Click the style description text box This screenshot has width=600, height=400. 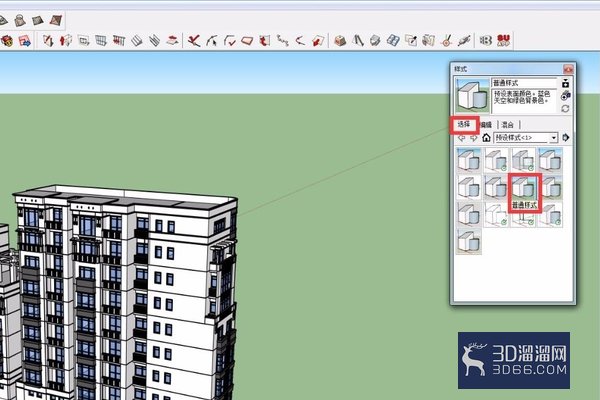pos(524,101)
